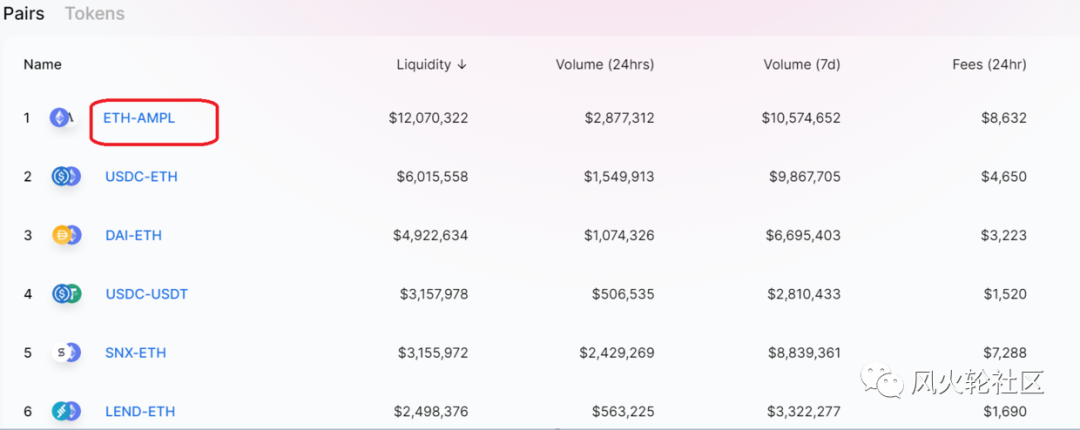Open the ETH-AMPL pair link
Viewport: 1080px width, 430px height.
point(139,118)
